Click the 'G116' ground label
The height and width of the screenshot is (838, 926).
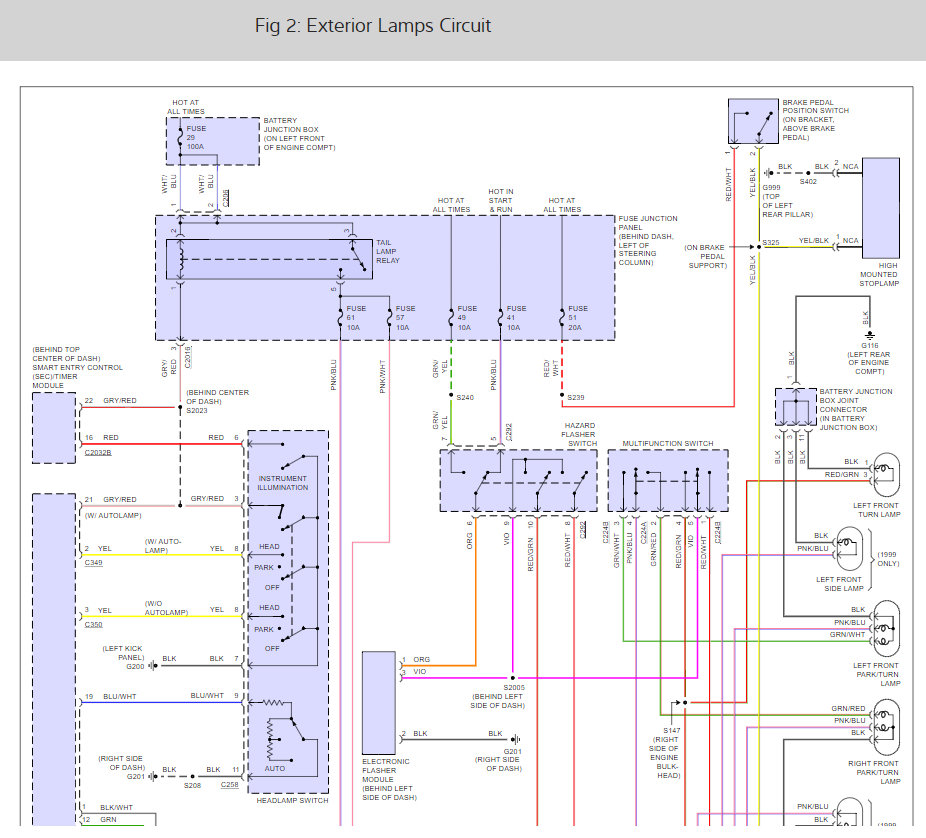point(869,345)
